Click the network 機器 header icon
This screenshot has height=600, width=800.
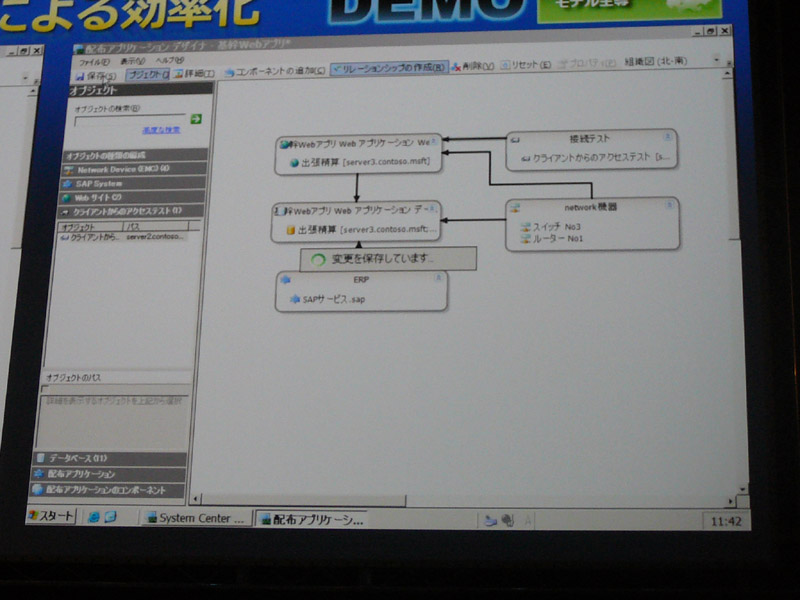point(515,208)
